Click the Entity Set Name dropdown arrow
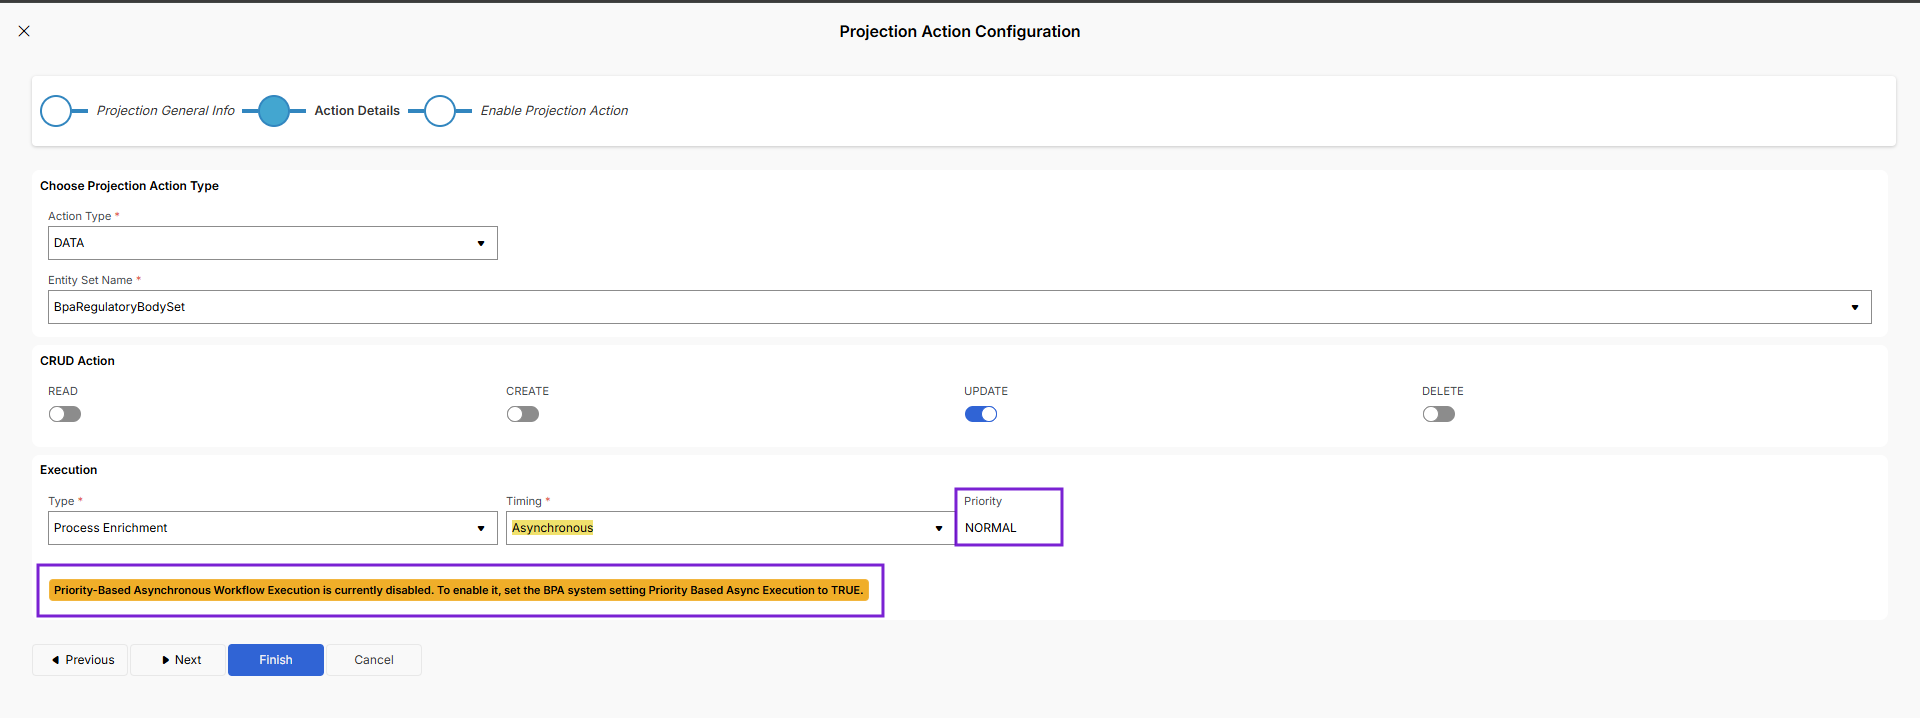The image size is (1920, 718). 1855,307
